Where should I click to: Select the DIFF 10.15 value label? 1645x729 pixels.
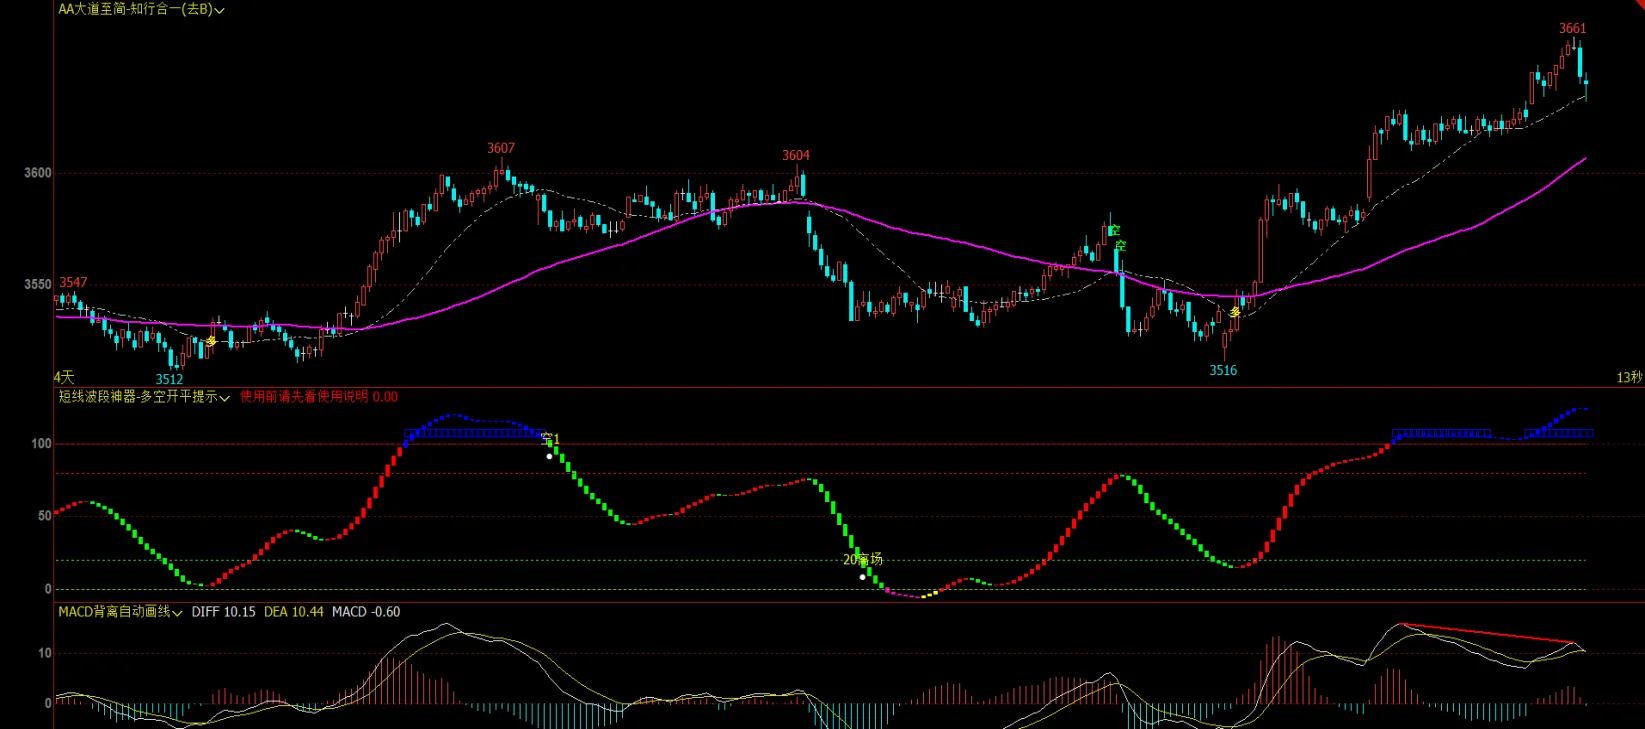(x=223, y=612)
